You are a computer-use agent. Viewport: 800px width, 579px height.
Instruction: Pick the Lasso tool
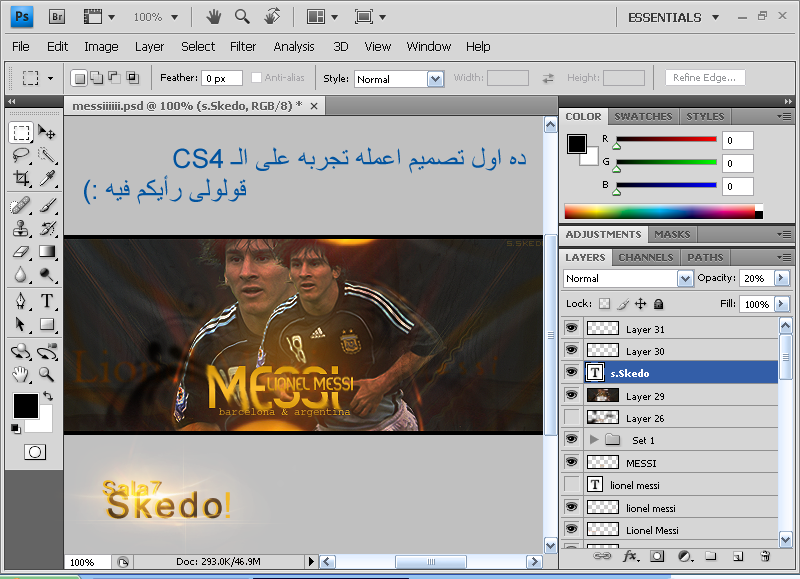(21, 155)
